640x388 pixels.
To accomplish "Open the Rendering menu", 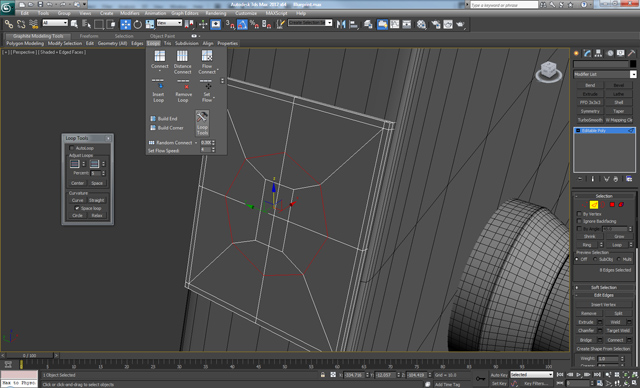I will coord(216,13).
